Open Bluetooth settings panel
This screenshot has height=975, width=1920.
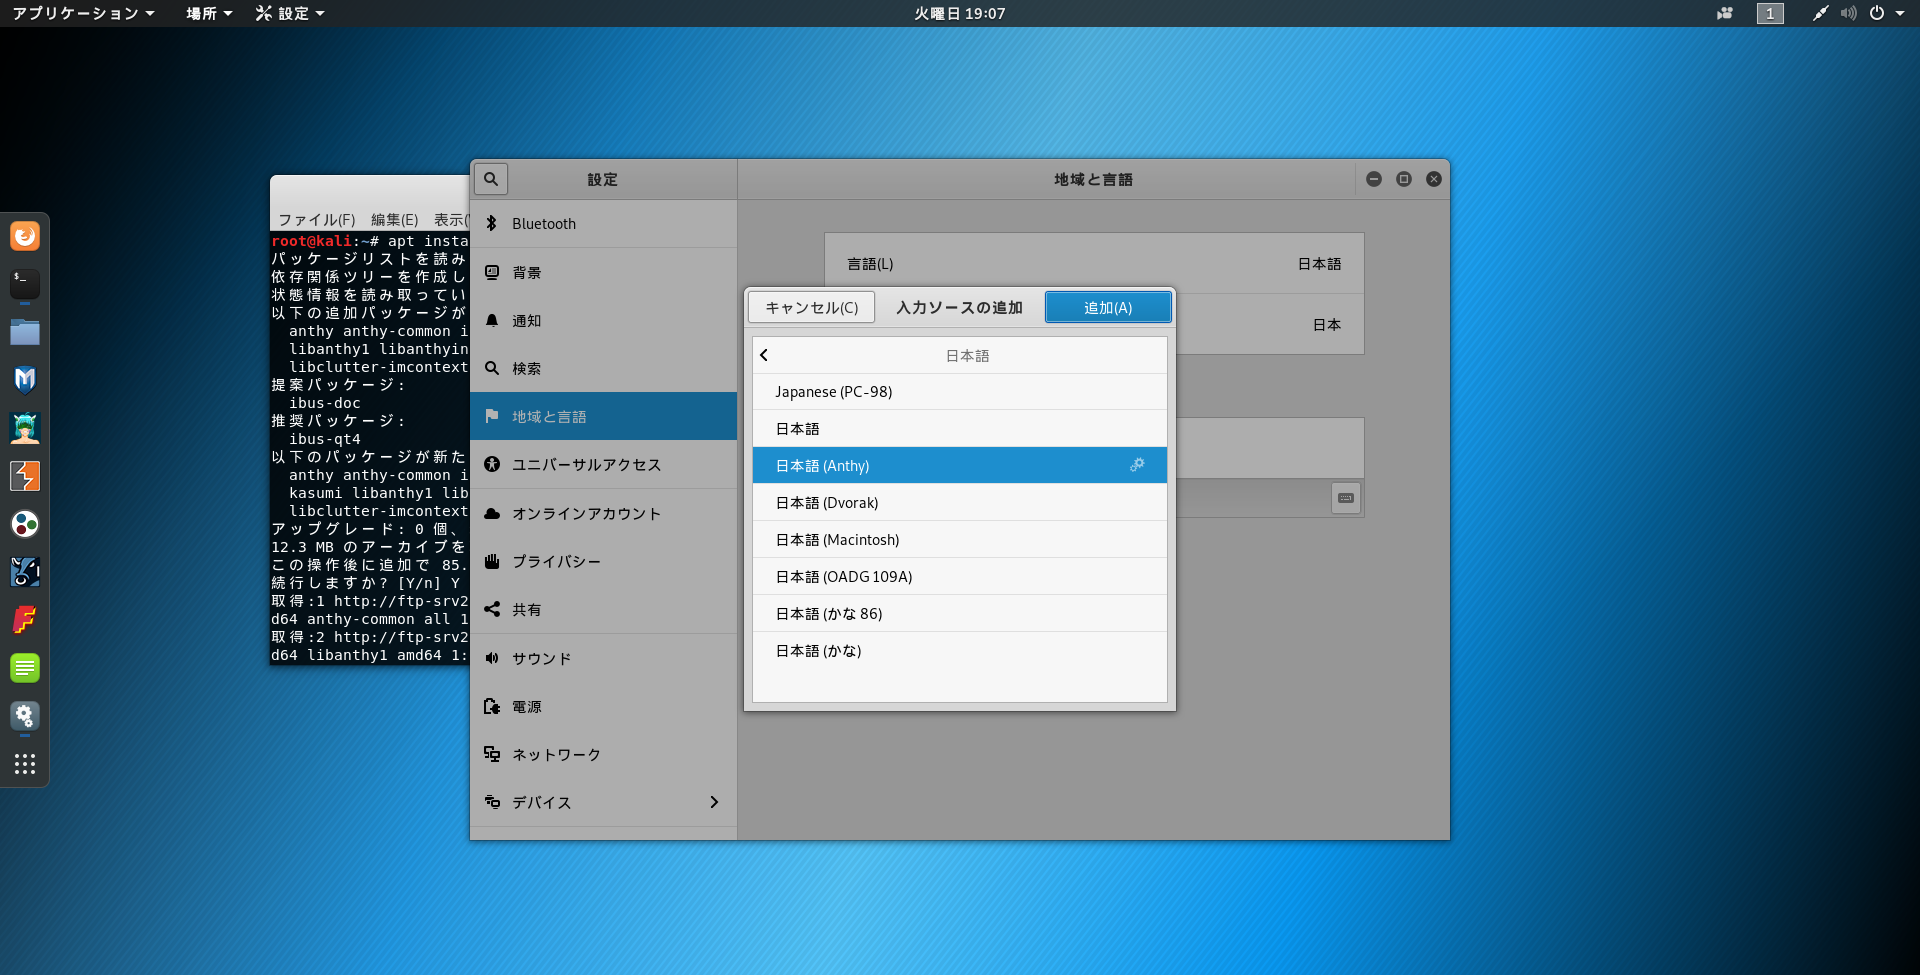603,224
